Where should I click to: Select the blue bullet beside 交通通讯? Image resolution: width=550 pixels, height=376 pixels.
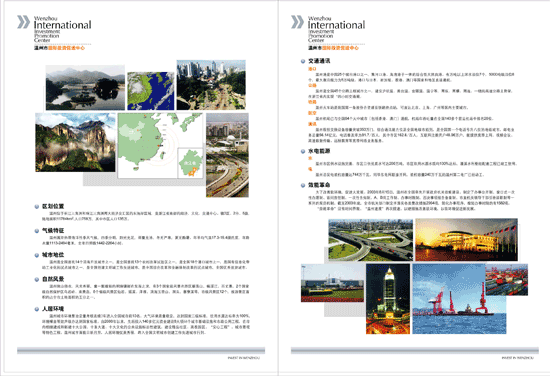tap(303, 61)
